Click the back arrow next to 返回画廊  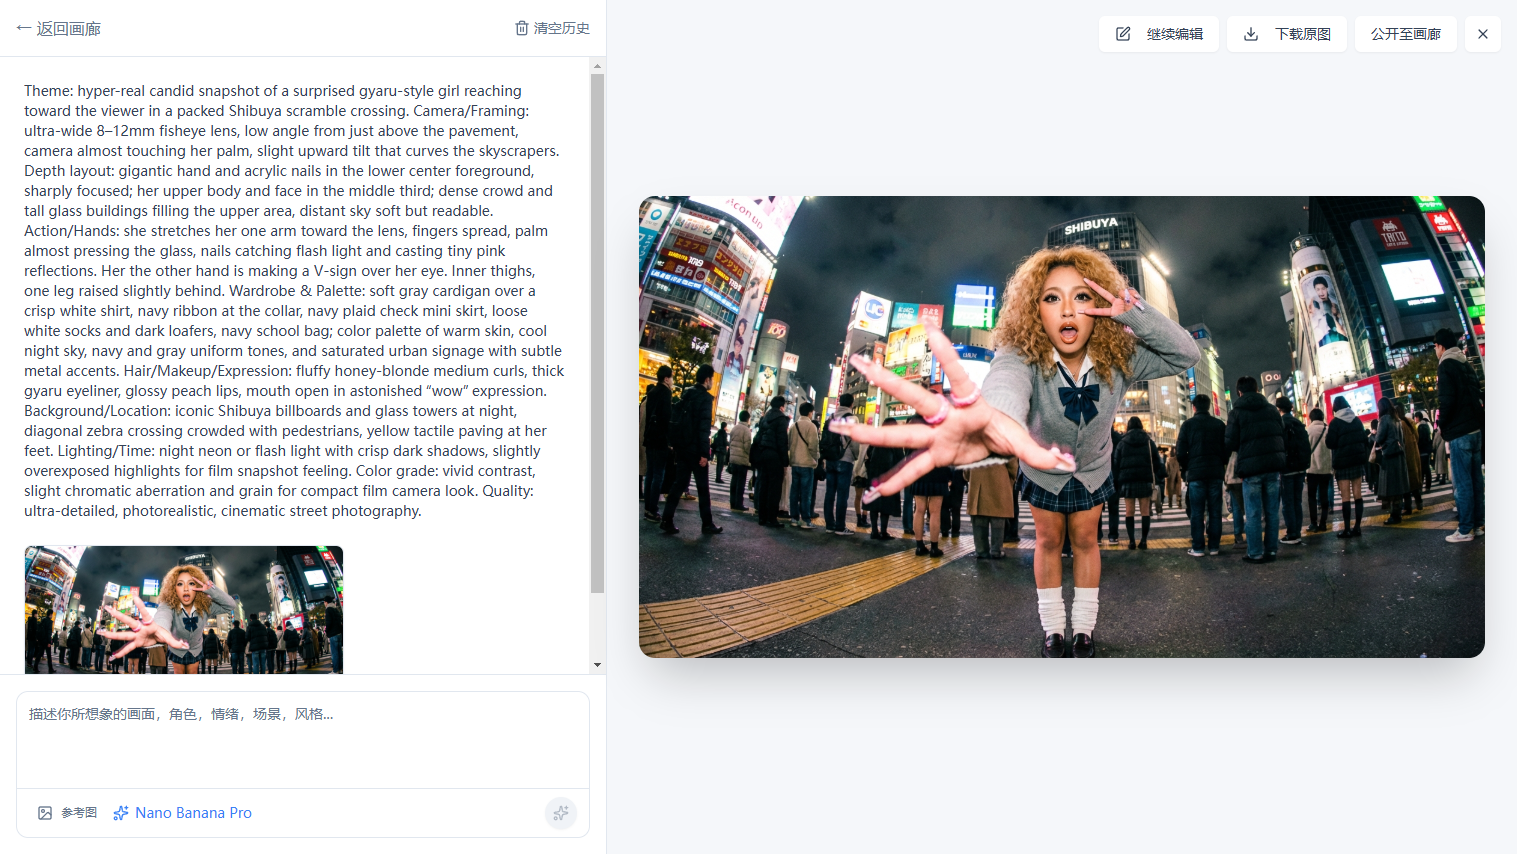click(24, 28)
